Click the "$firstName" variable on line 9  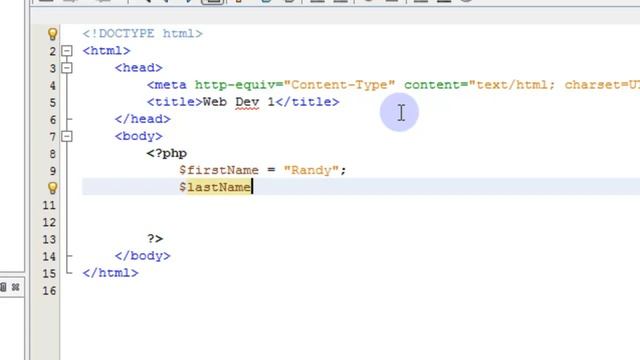219,170
